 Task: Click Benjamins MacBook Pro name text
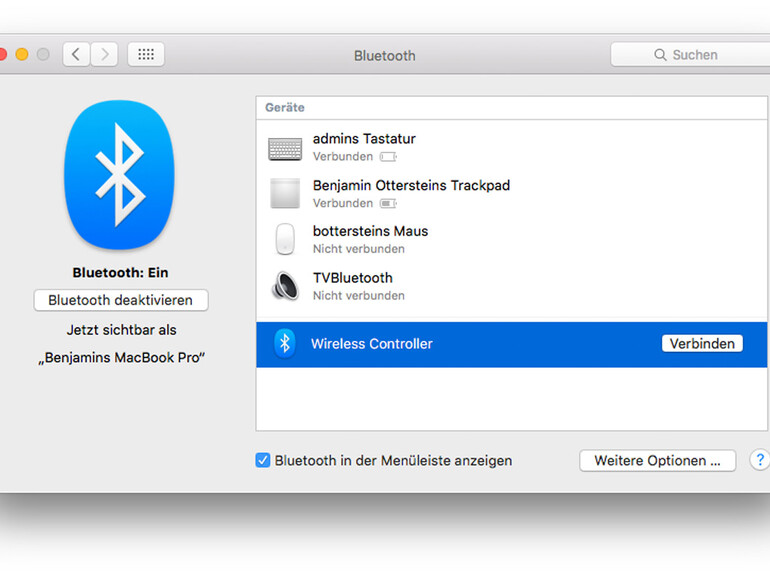(121, 358)
